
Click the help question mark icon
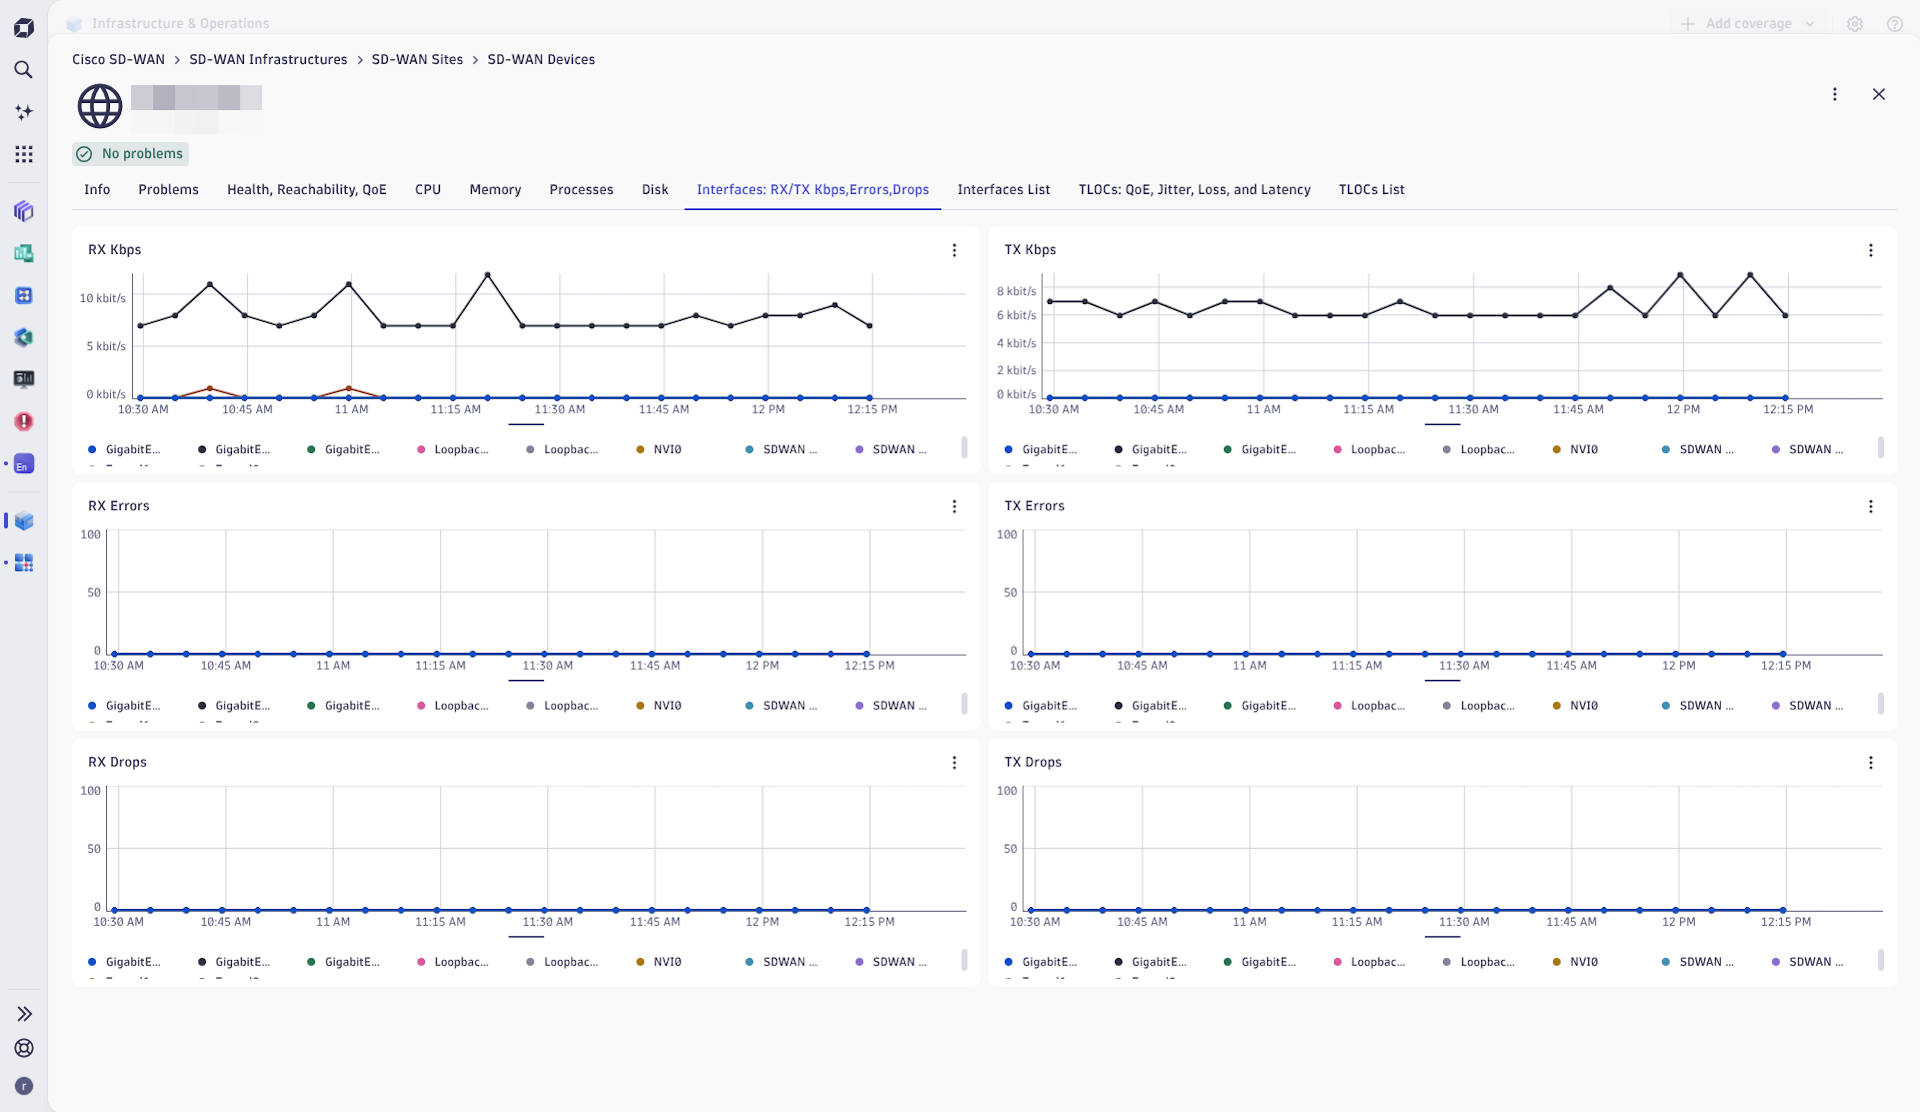(x=1894, y=24)
